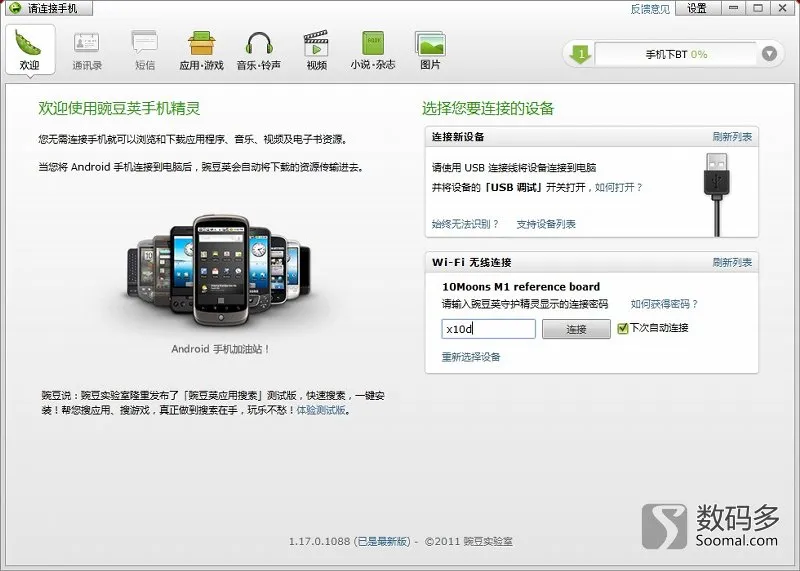Refresh the Wi-Fi 无线连接 list

tap(732, 262)
